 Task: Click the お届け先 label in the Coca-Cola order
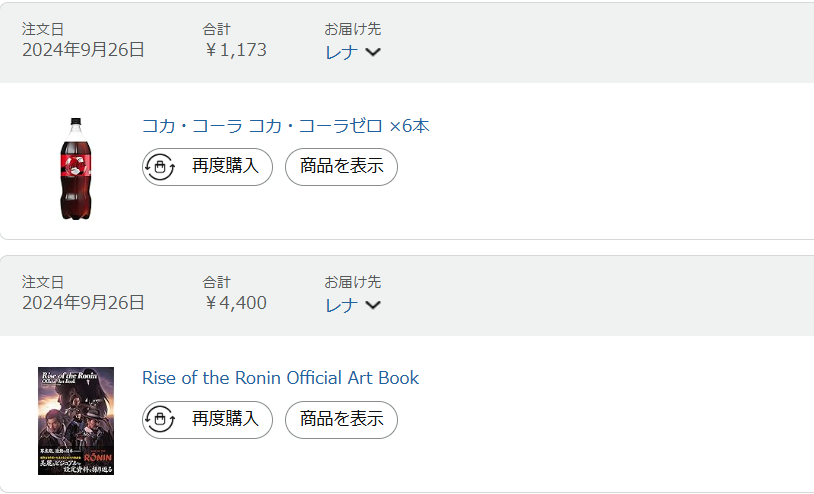(x=352, y=29)
